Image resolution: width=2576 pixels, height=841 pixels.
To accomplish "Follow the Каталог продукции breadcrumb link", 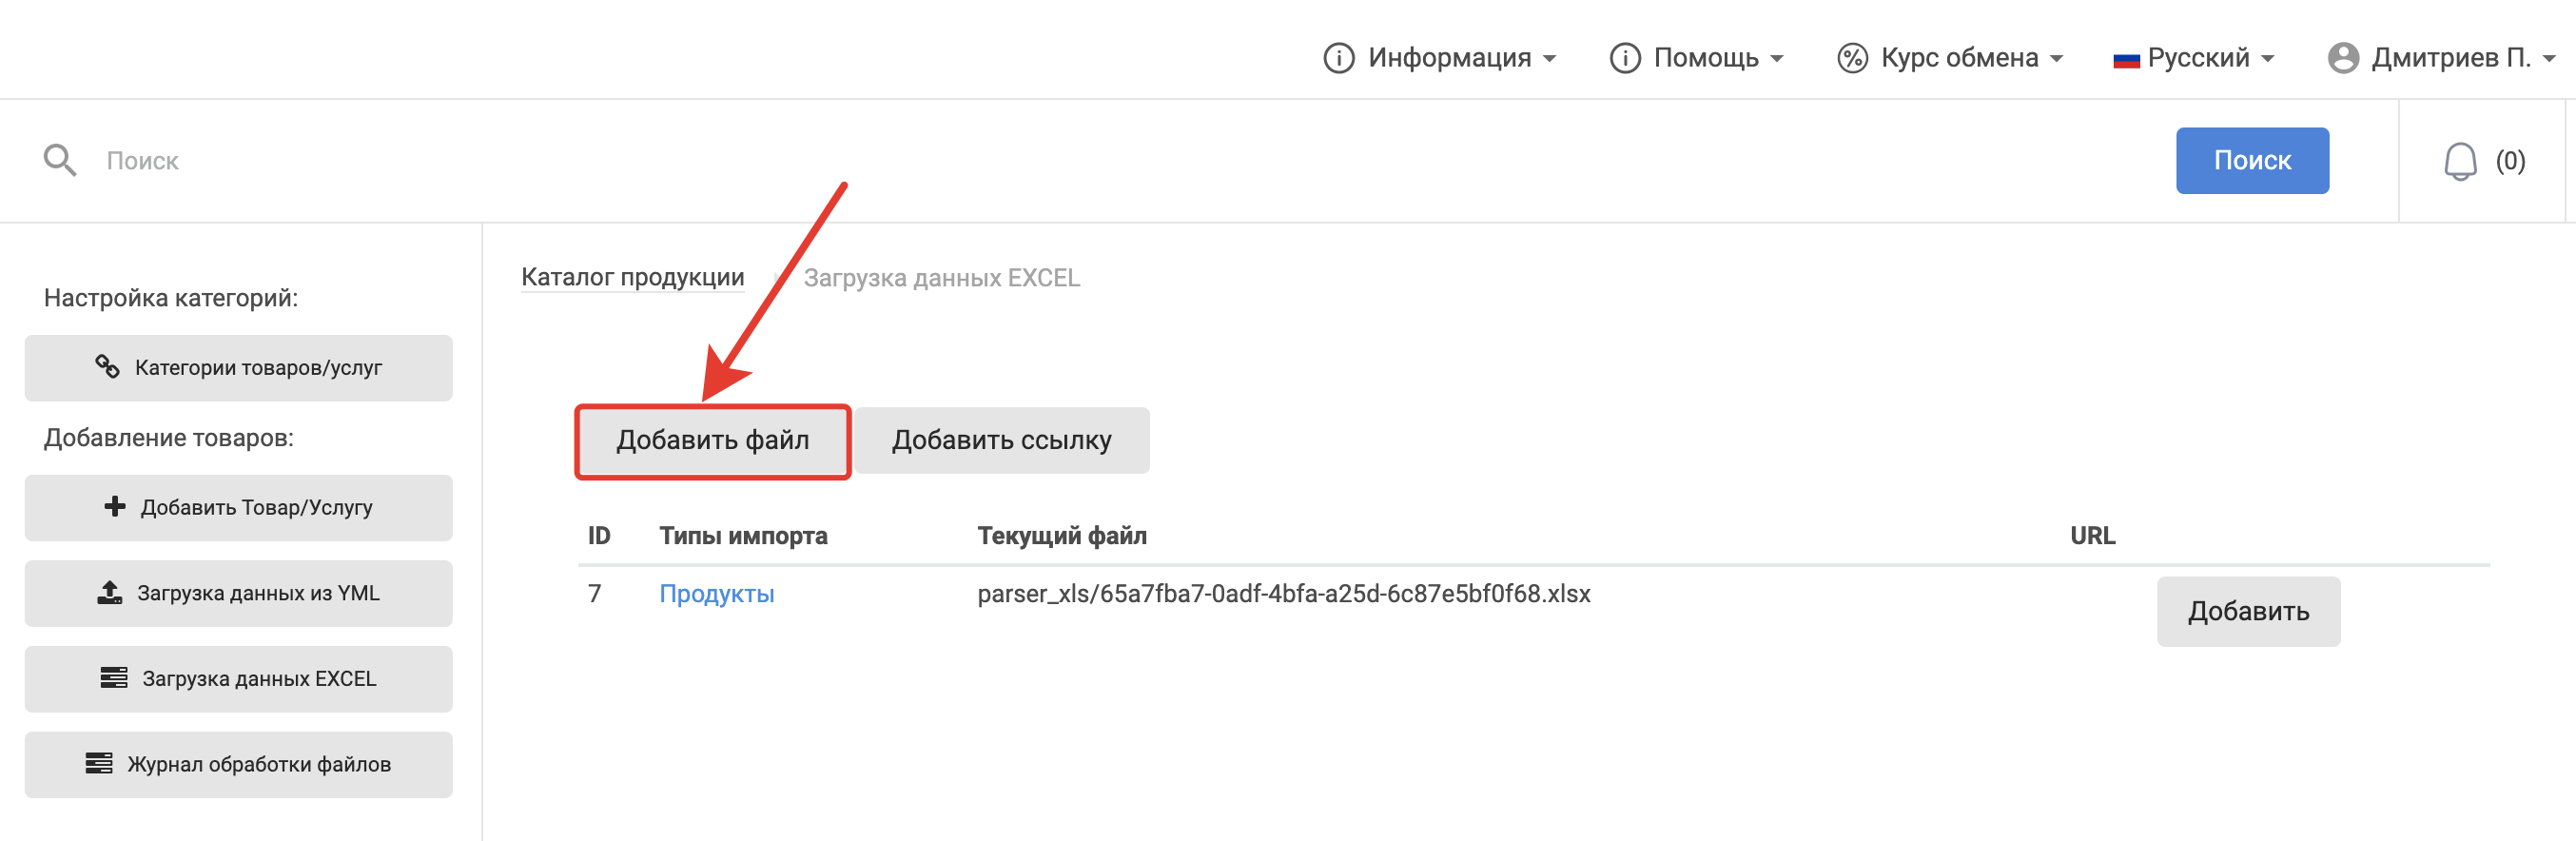I will click(x=632, y=277).
